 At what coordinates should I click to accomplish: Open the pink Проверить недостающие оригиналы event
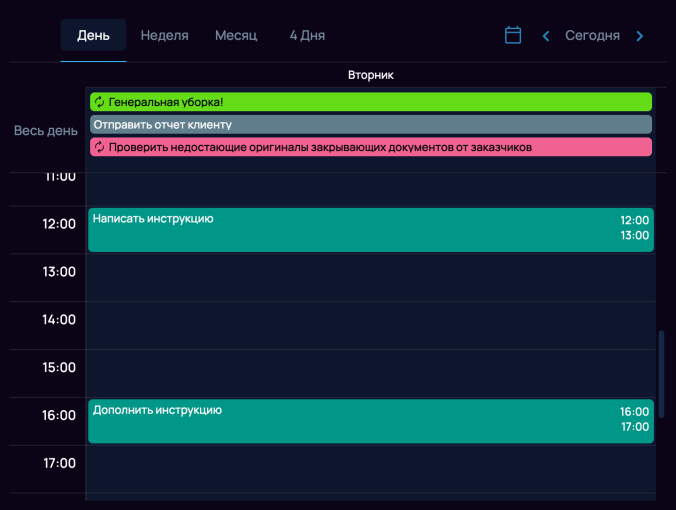[370, 147]
